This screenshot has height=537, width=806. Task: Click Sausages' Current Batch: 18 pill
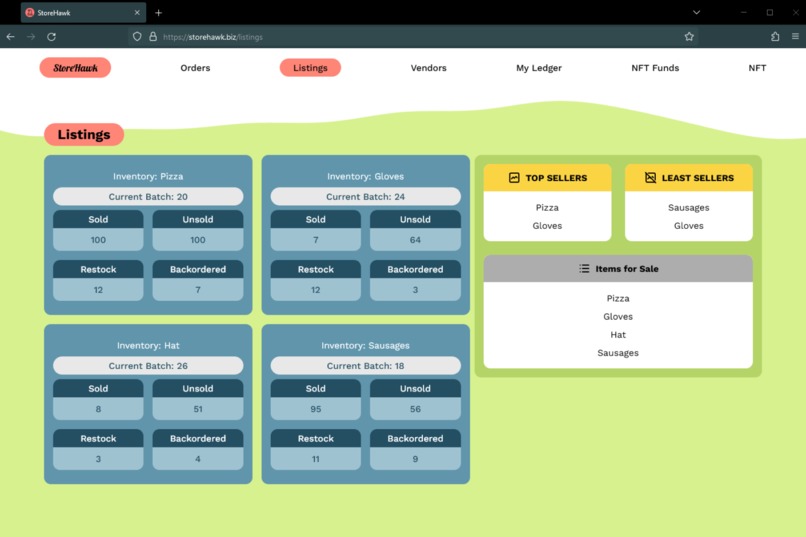click(x=365, y=365)
